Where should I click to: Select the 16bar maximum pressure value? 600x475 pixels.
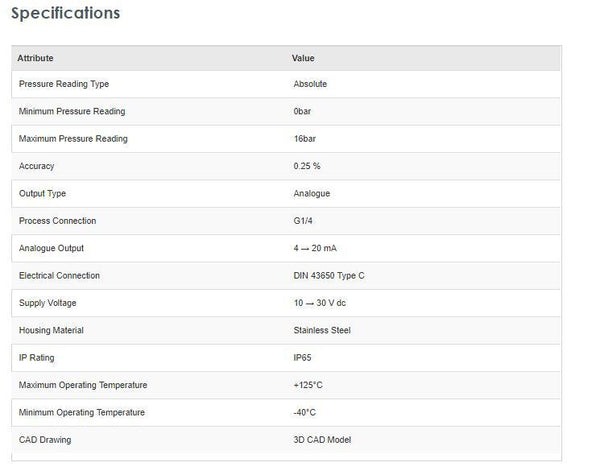click(x=305, y=139)
